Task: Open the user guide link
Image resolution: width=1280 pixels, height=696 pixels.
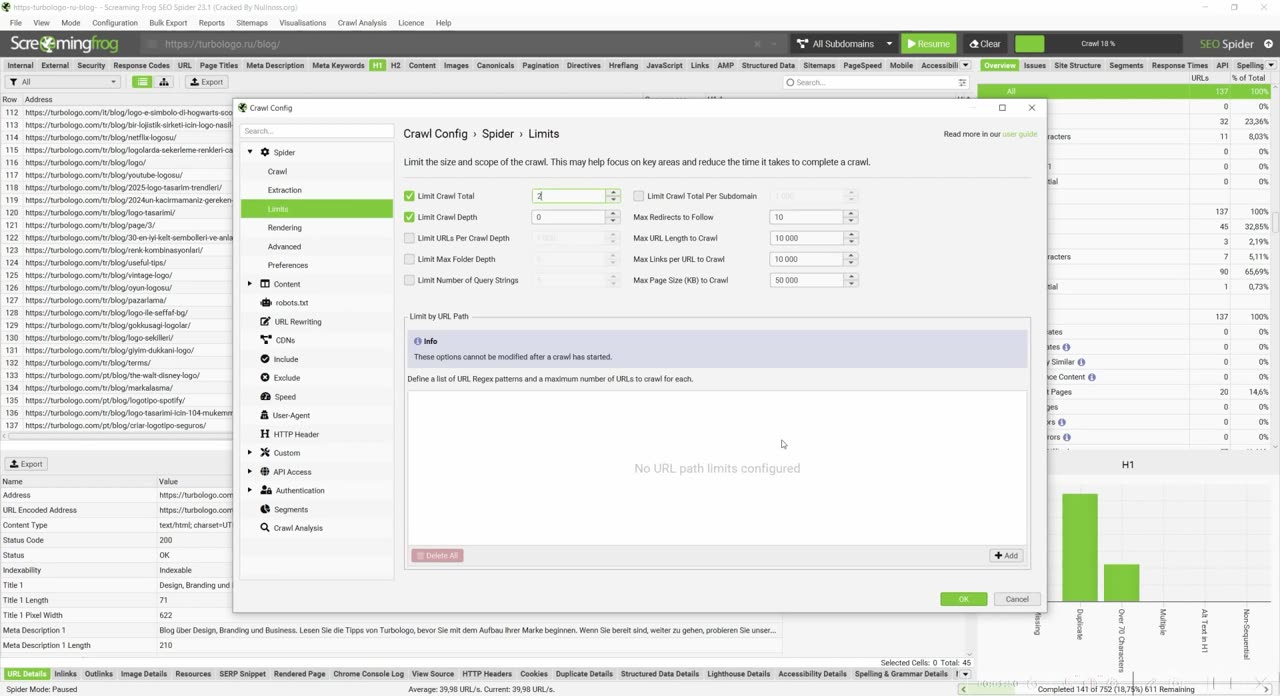Action: coord(1020,134)
